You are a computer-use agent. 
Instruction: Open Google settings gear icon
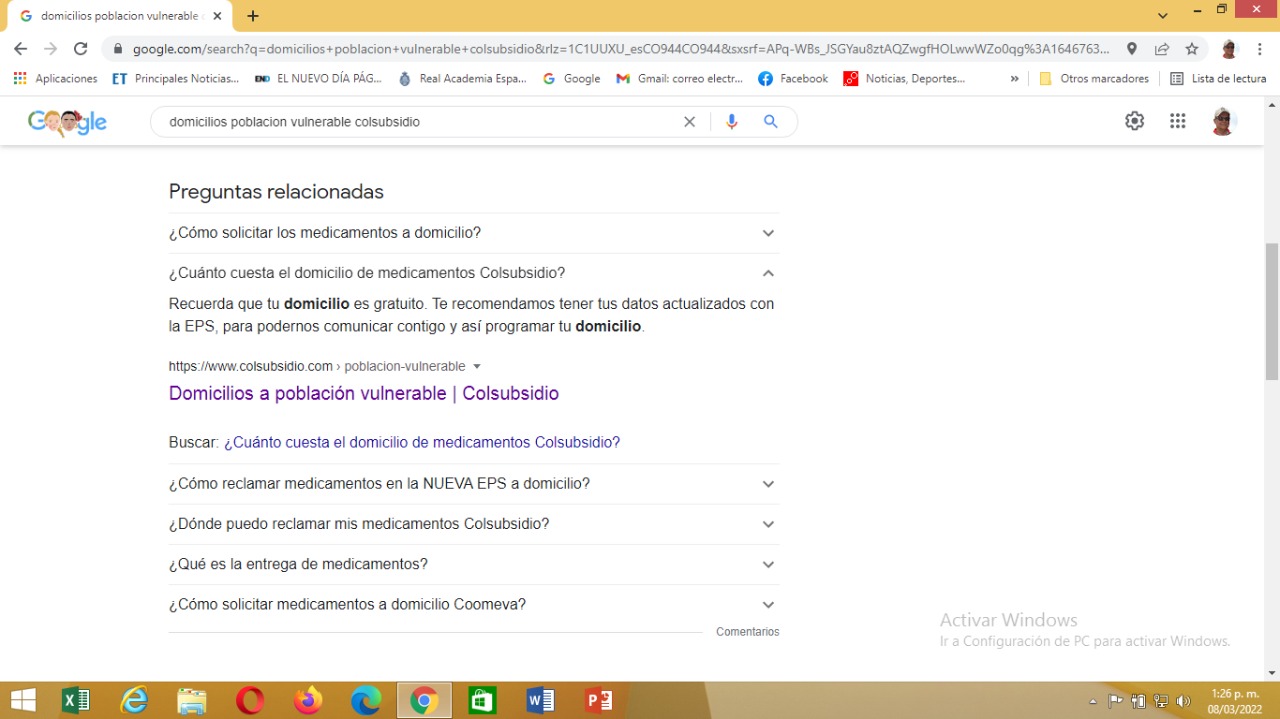[1134, 121]
